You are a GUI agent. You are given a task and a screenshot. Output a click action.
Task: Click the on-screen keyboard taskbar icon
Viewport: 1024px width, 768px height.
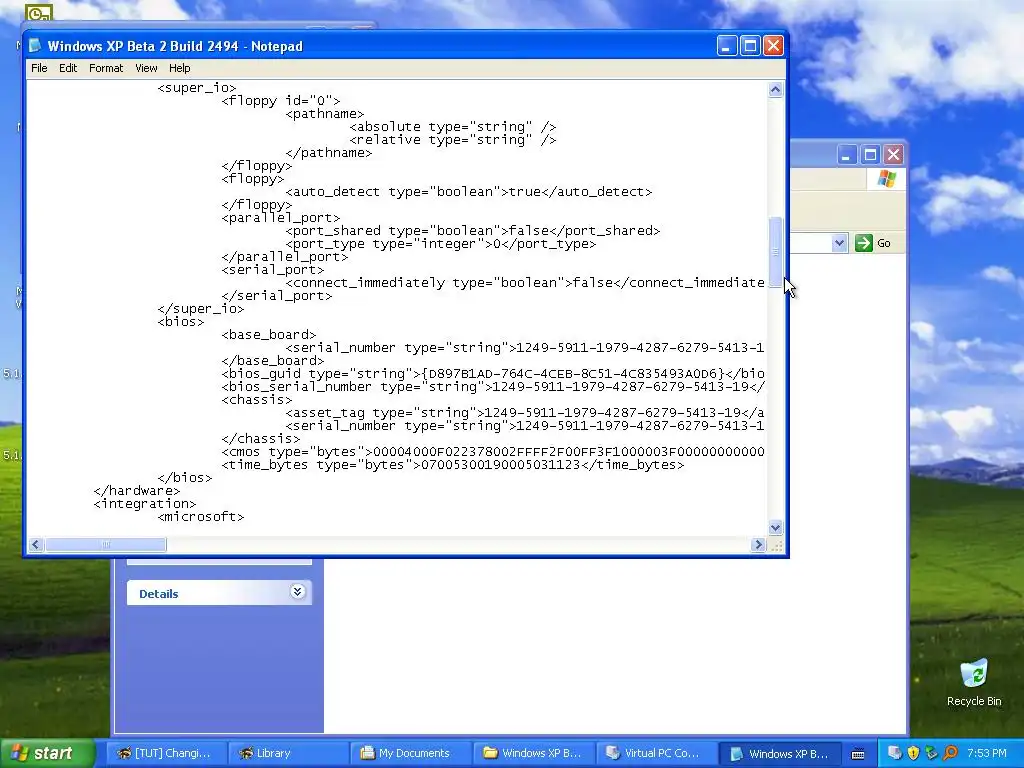tap(858, 754)
